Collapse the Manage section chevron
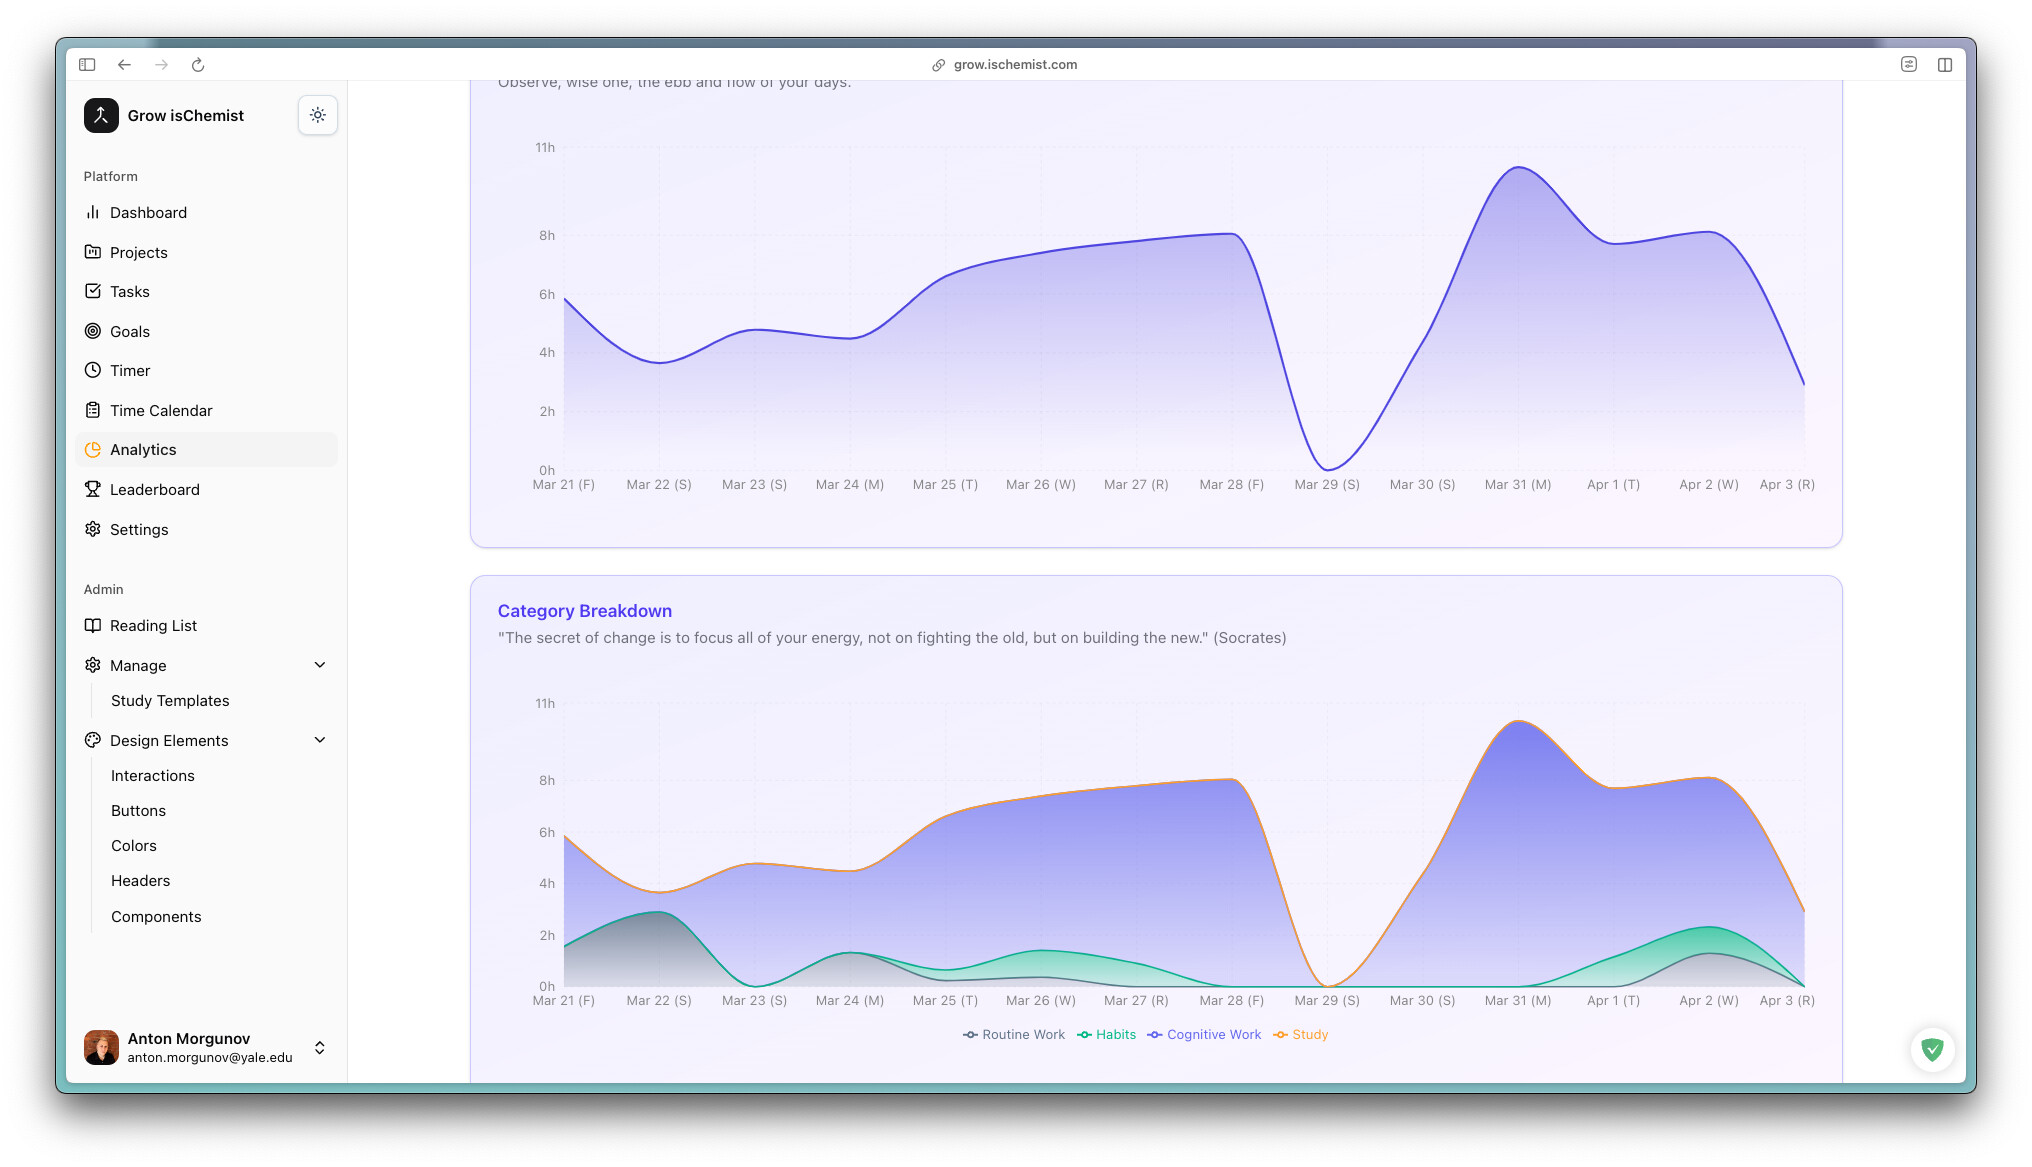2032x1167 pixels. [320, 665]
